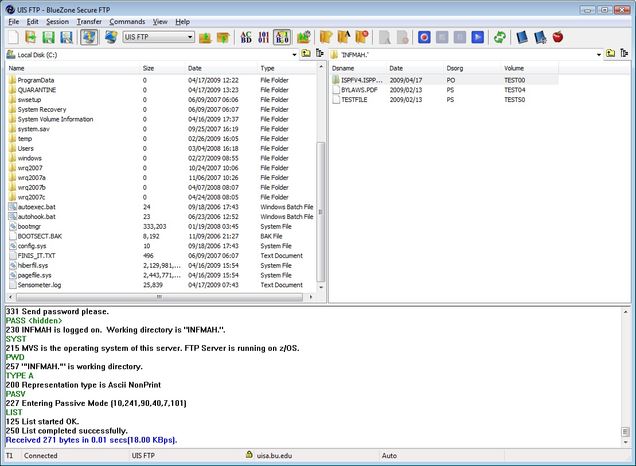The width and height of the screenshot is (636, 466).
Task: Open the Session menu
Action: (x=57, y=22)
